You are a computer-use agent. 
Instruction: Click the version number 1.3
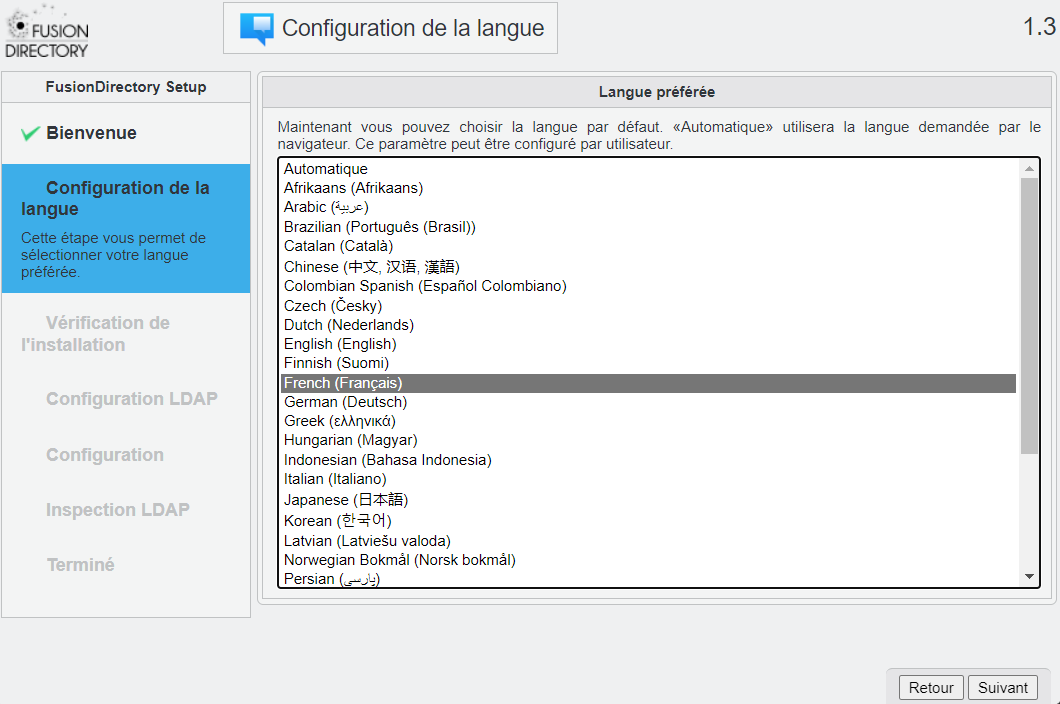coord(1039,27)
